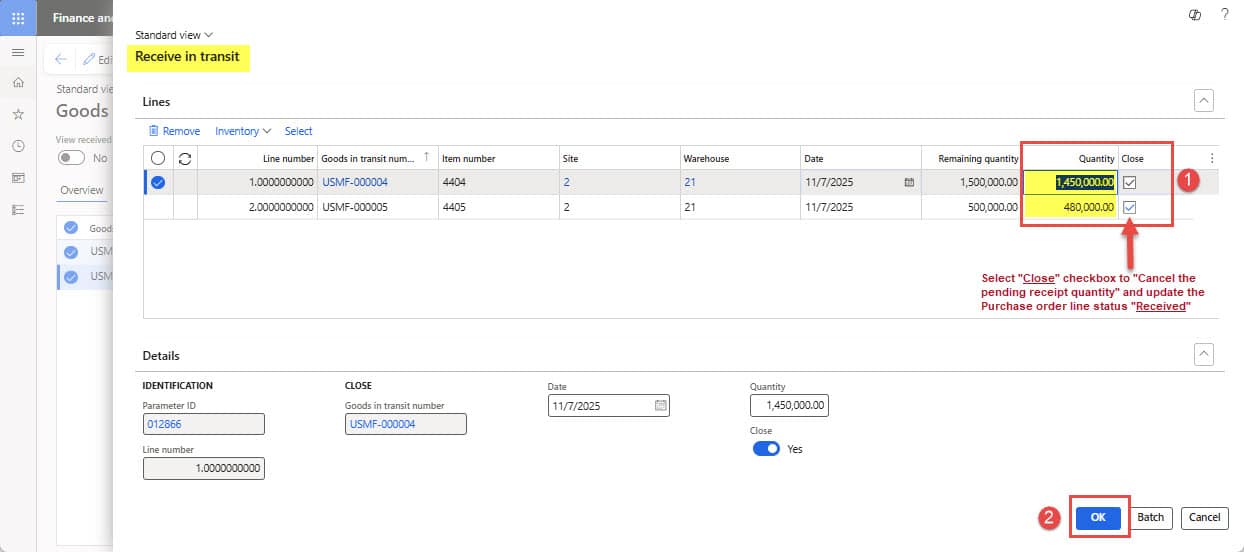Click the hamburger navigation menu icon
Viewport: 1244px width, 552px height.
coord(18,52)
